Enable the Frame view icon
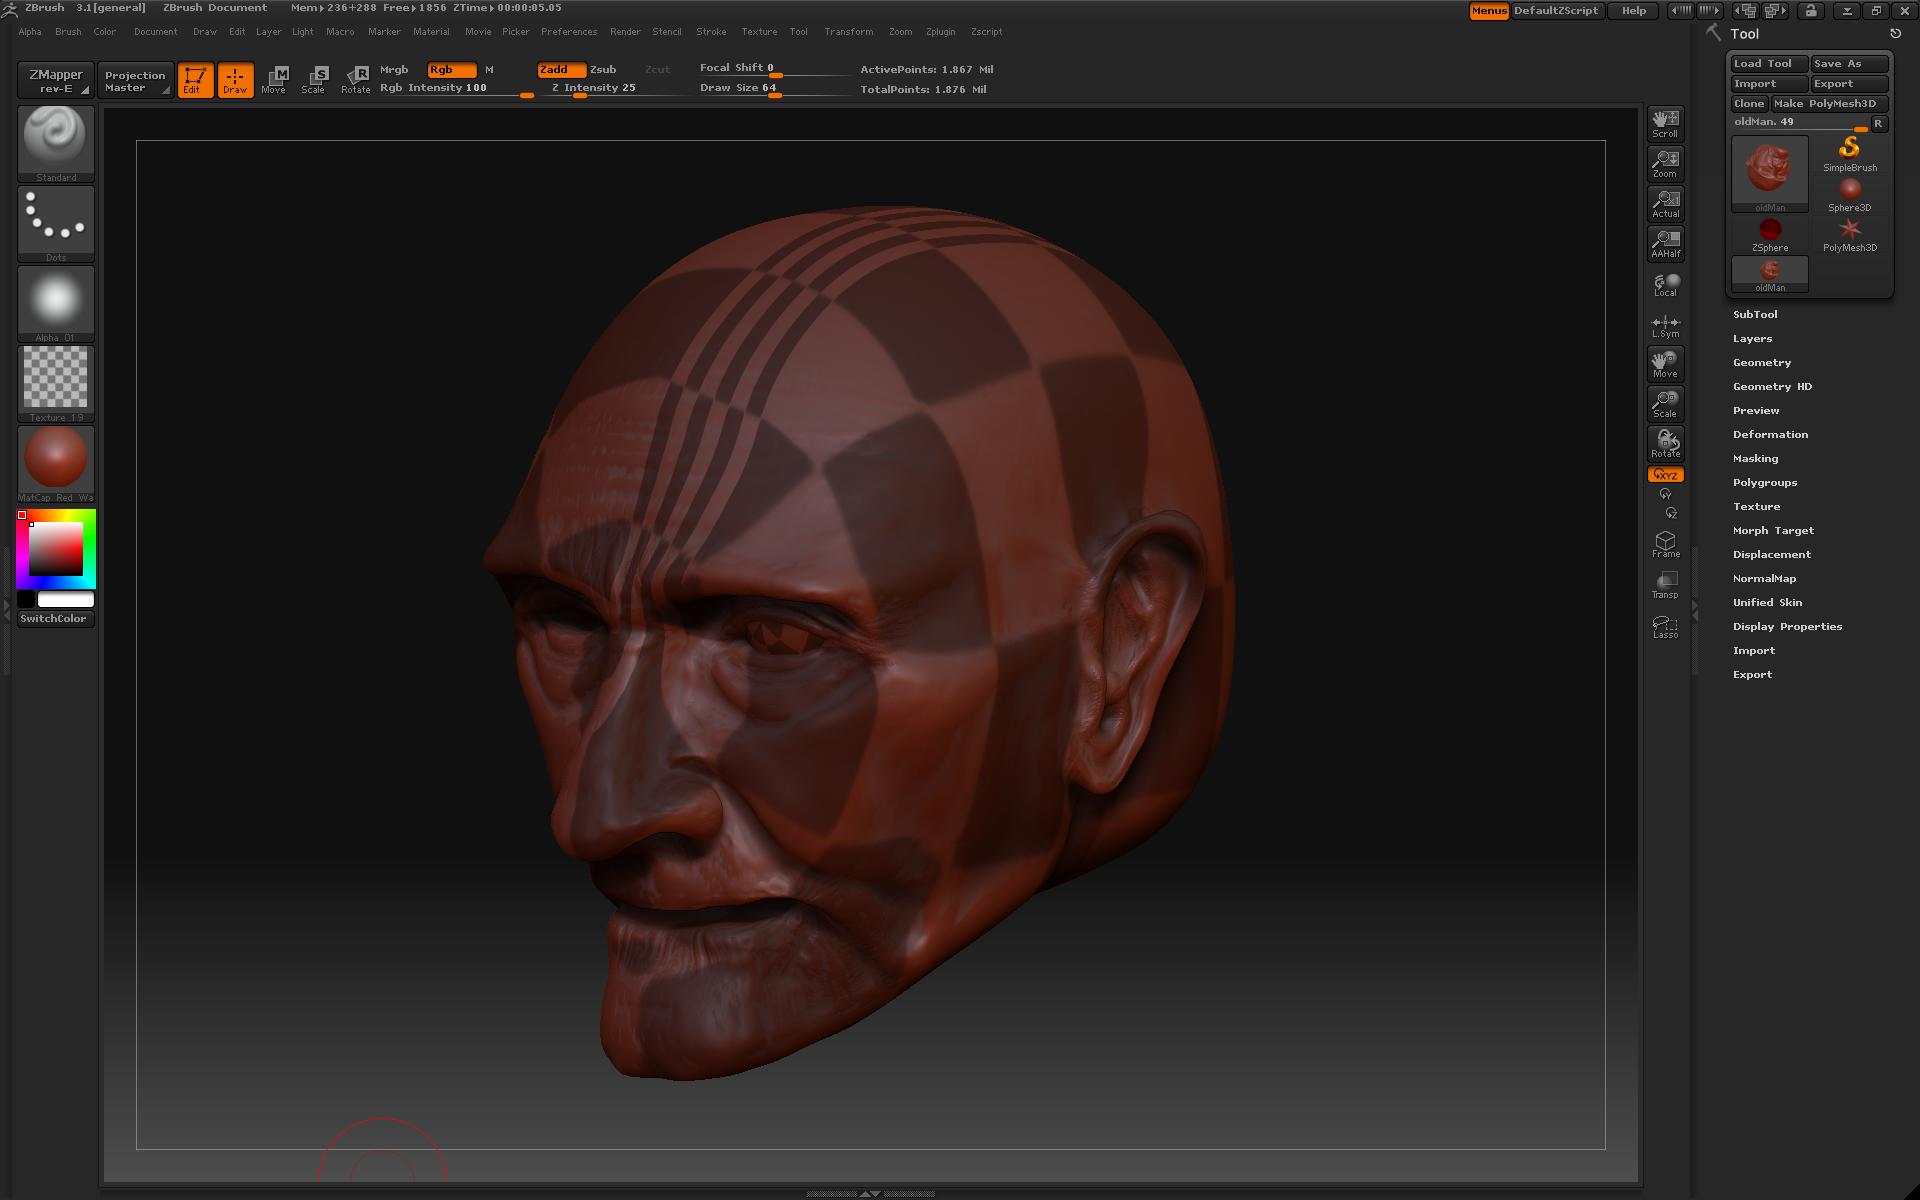Image resolution: width=1920 pixels, height=1200 pixels. click(1665, 542)
